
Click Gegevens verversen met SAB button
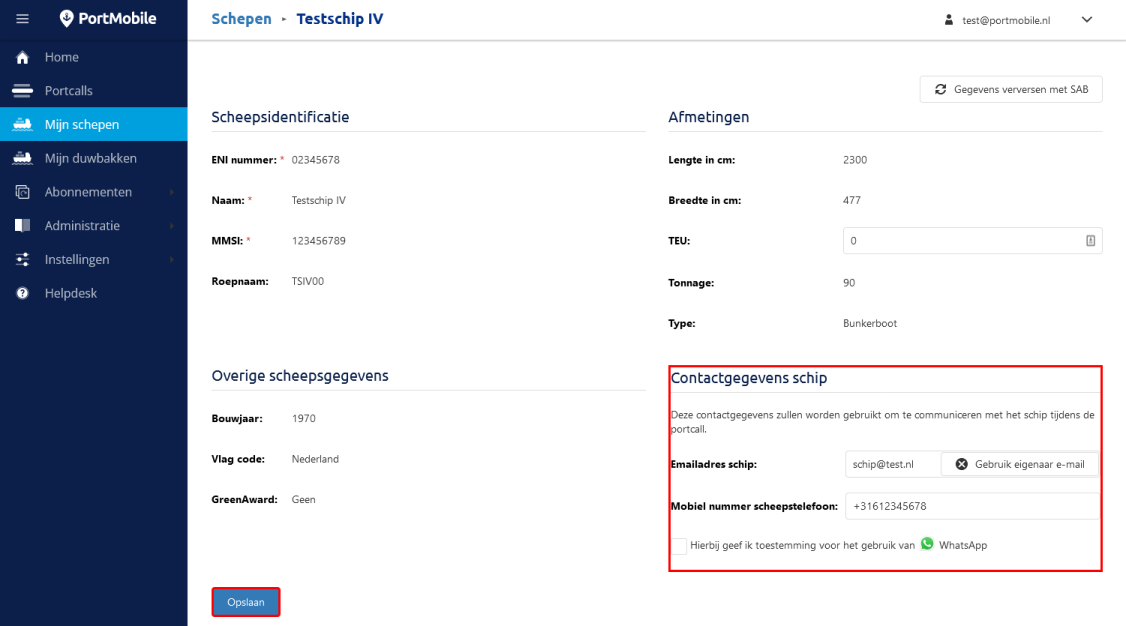1011,90
